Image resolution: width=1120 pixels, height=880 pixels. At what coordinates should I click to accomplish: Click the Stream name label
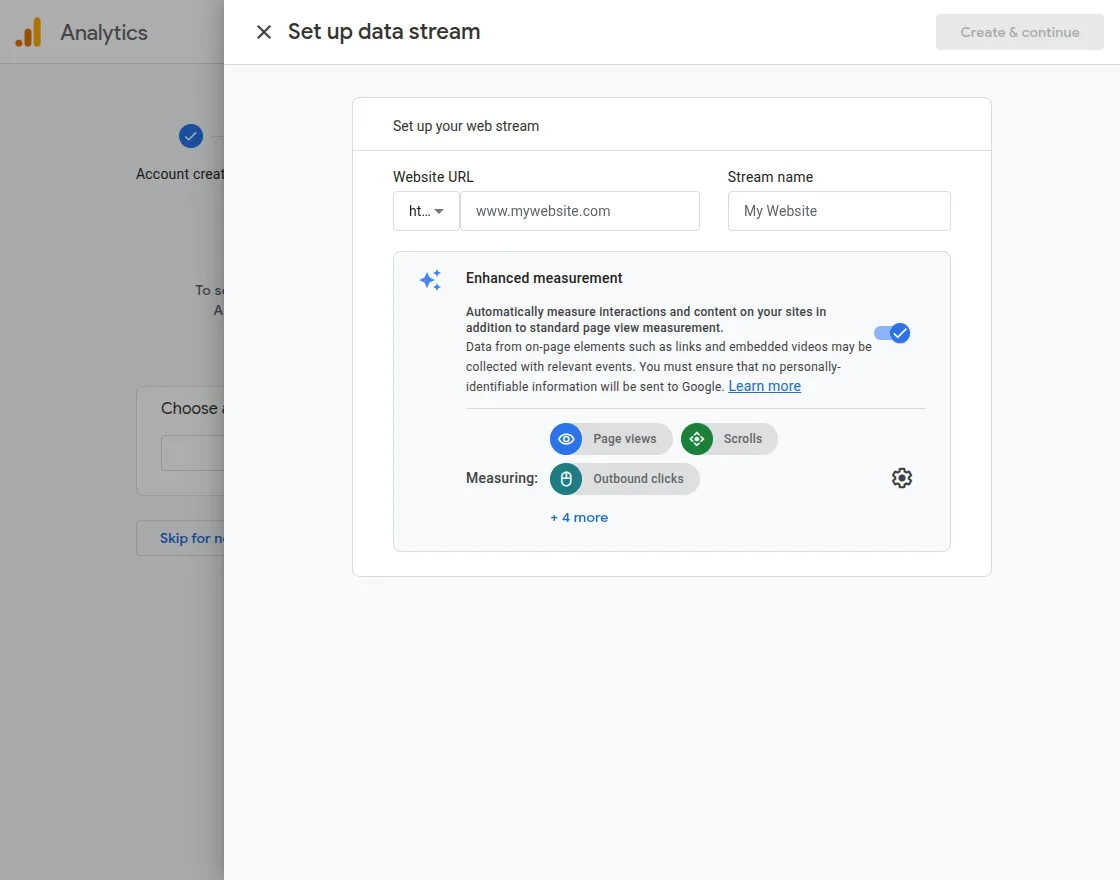[x=770, y=176]
